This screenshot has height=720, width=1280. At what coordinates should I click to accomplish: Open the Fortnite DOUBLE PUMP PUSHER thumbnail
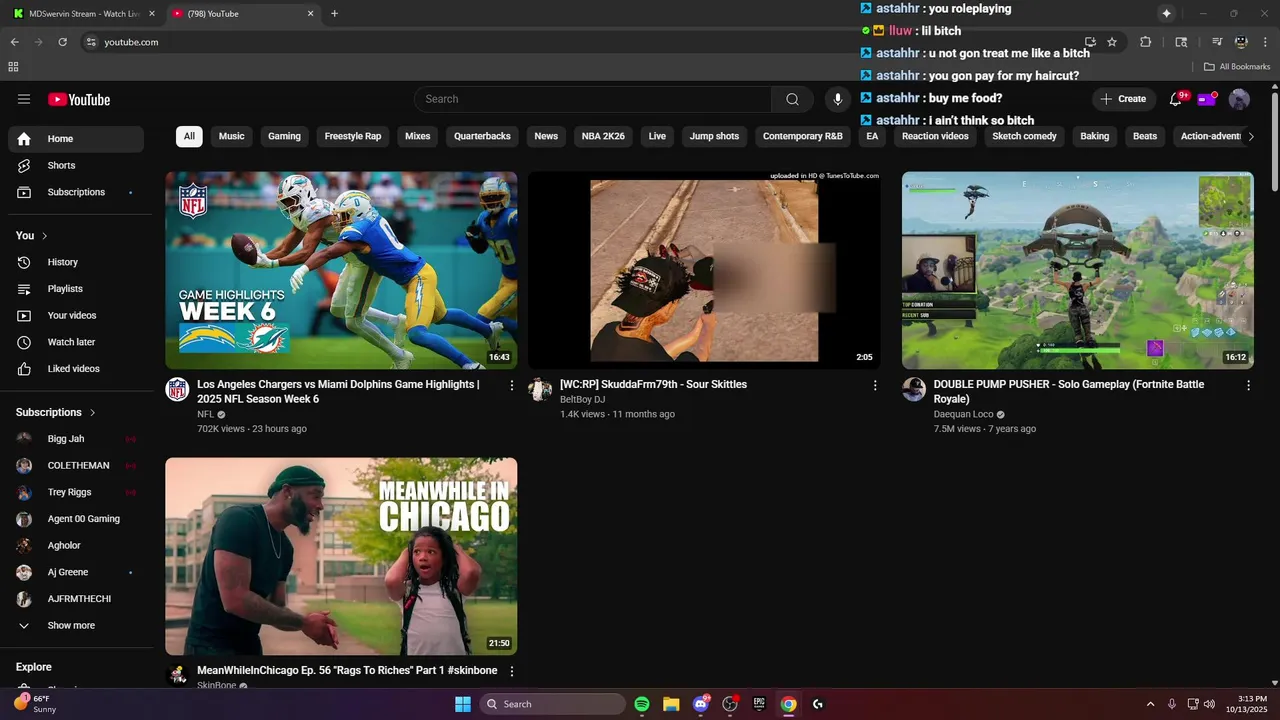click(1077, 270)
